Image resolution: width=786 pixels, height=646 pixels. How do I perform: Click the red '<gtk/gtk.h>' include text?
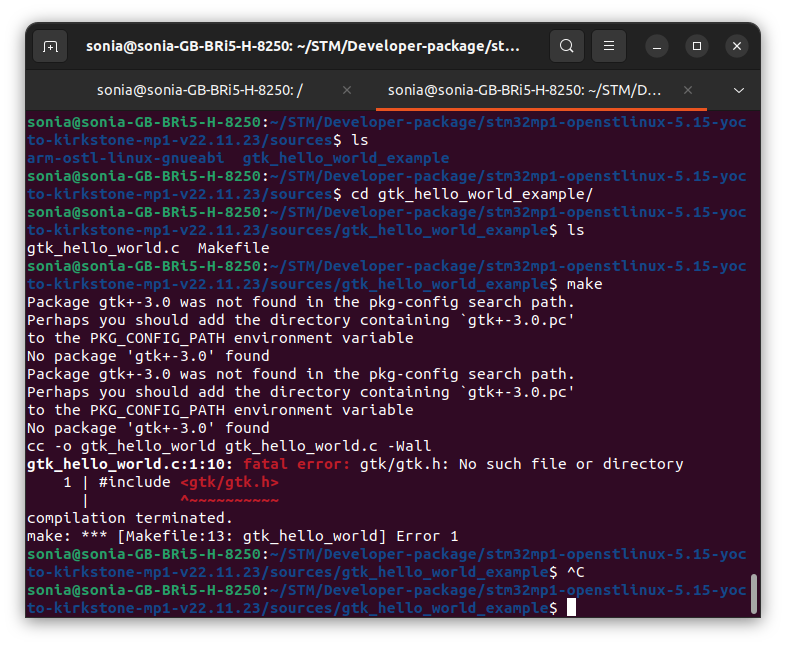(x=229, y=482)
